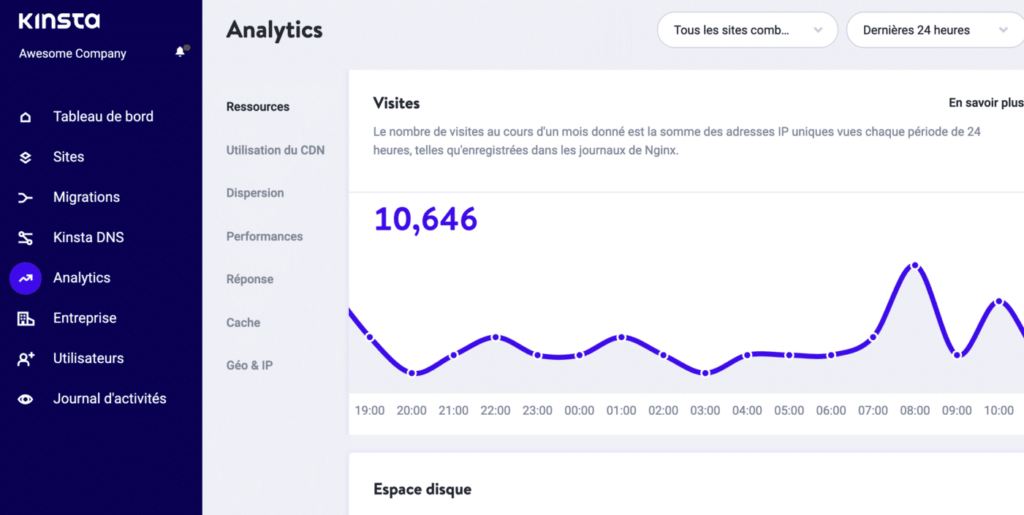Click the Kinsta DNS icon
The height and width of the screenshot is (515, 1024).
click(x=26, y=238)
